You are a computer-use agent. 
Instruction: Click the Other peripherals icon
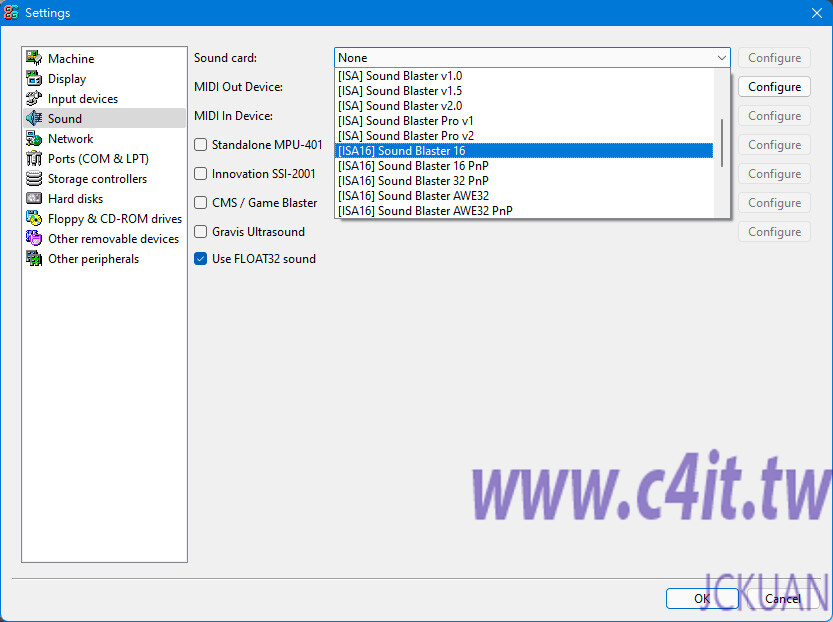pyautogui.click(x=34, y=259)
